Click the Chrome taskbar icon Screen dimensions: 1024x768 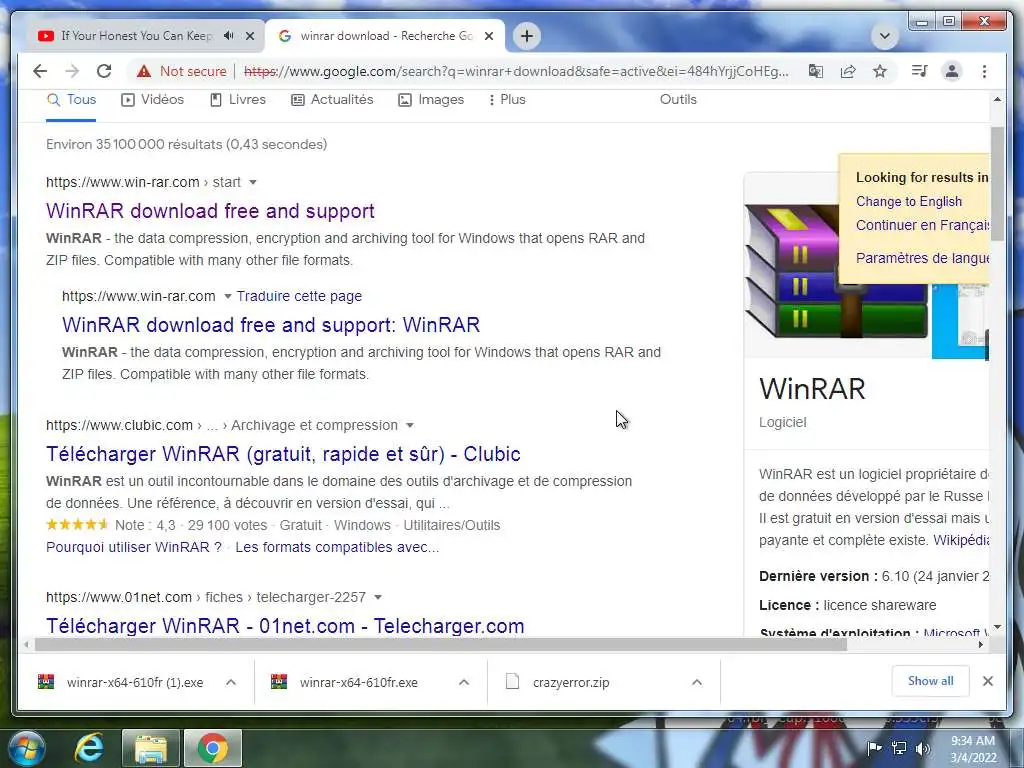coord(213,748)
